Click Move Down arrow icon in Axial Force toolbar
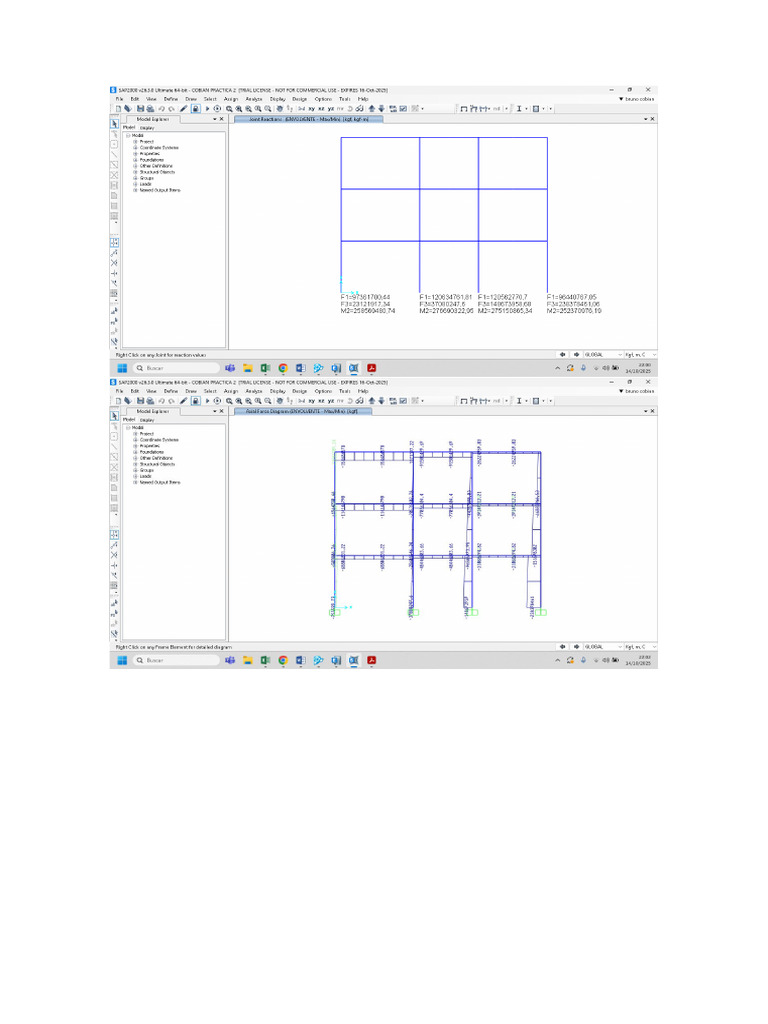This screenshot has width=768, height=1024. tap(381, 401)
